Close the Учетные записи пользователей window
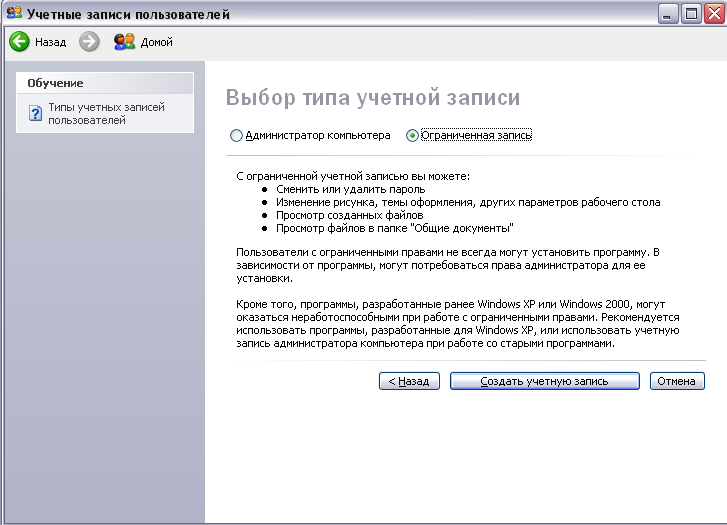Image resolution: width=727 pixels, height=525 pixels. point(714,13)
